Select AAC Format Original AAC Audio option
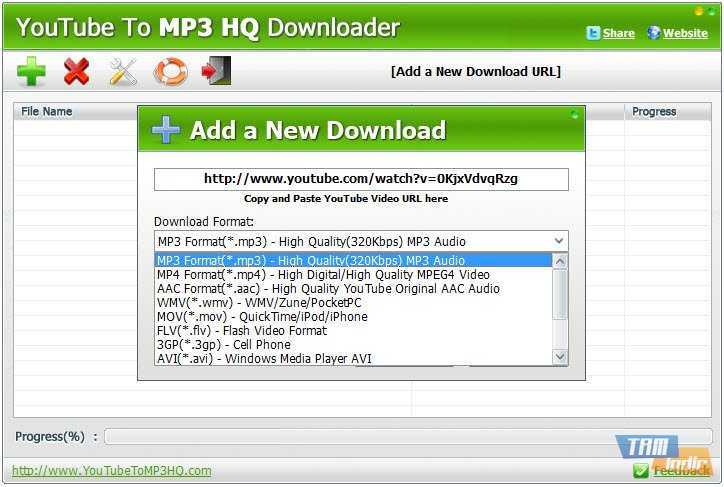This screenshot has height=487, width=724. click(353, 289)
